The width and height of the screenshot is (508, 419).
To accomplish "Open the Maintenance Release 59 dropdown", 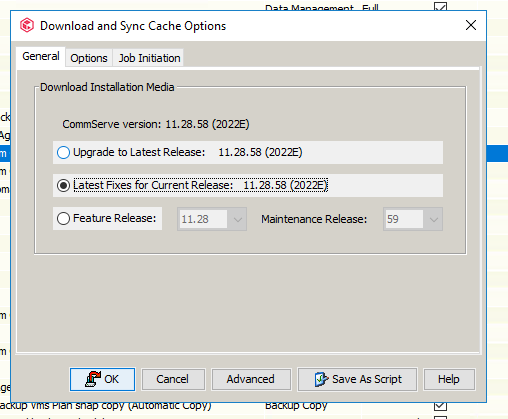I will point(413,219).
